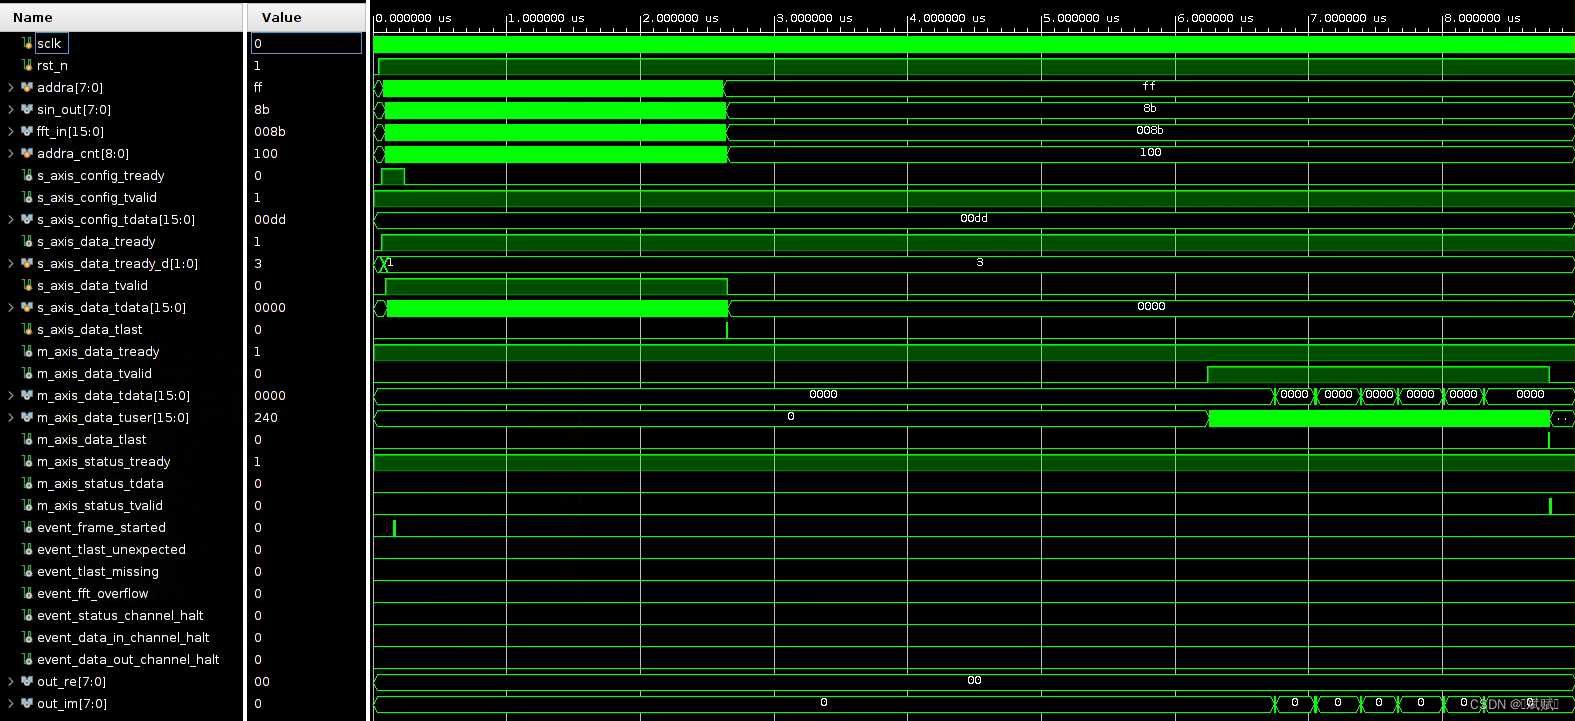Click the event_fft_overflow signal icon

pyautogui.click(x=28, y=593)
